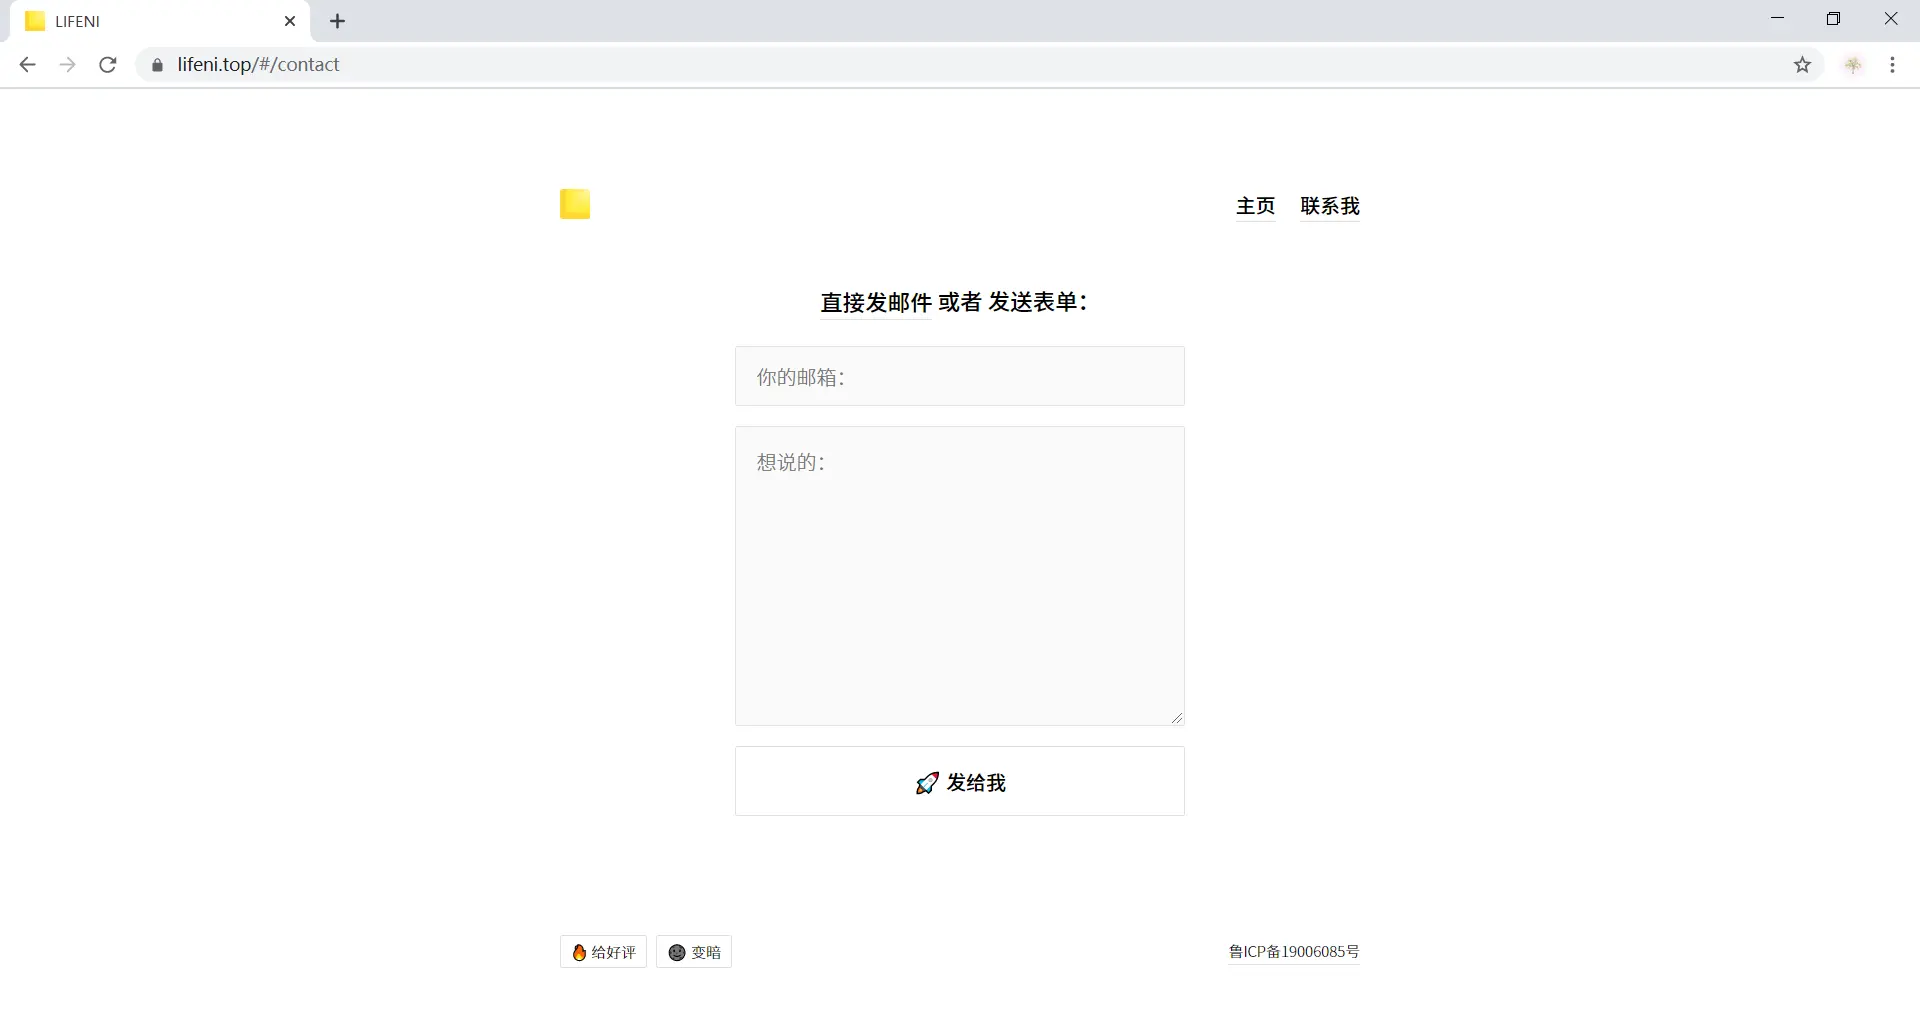Click the 直接发邮件 link in the heading
1920x1030 pixels.
(x=875, y=302)
